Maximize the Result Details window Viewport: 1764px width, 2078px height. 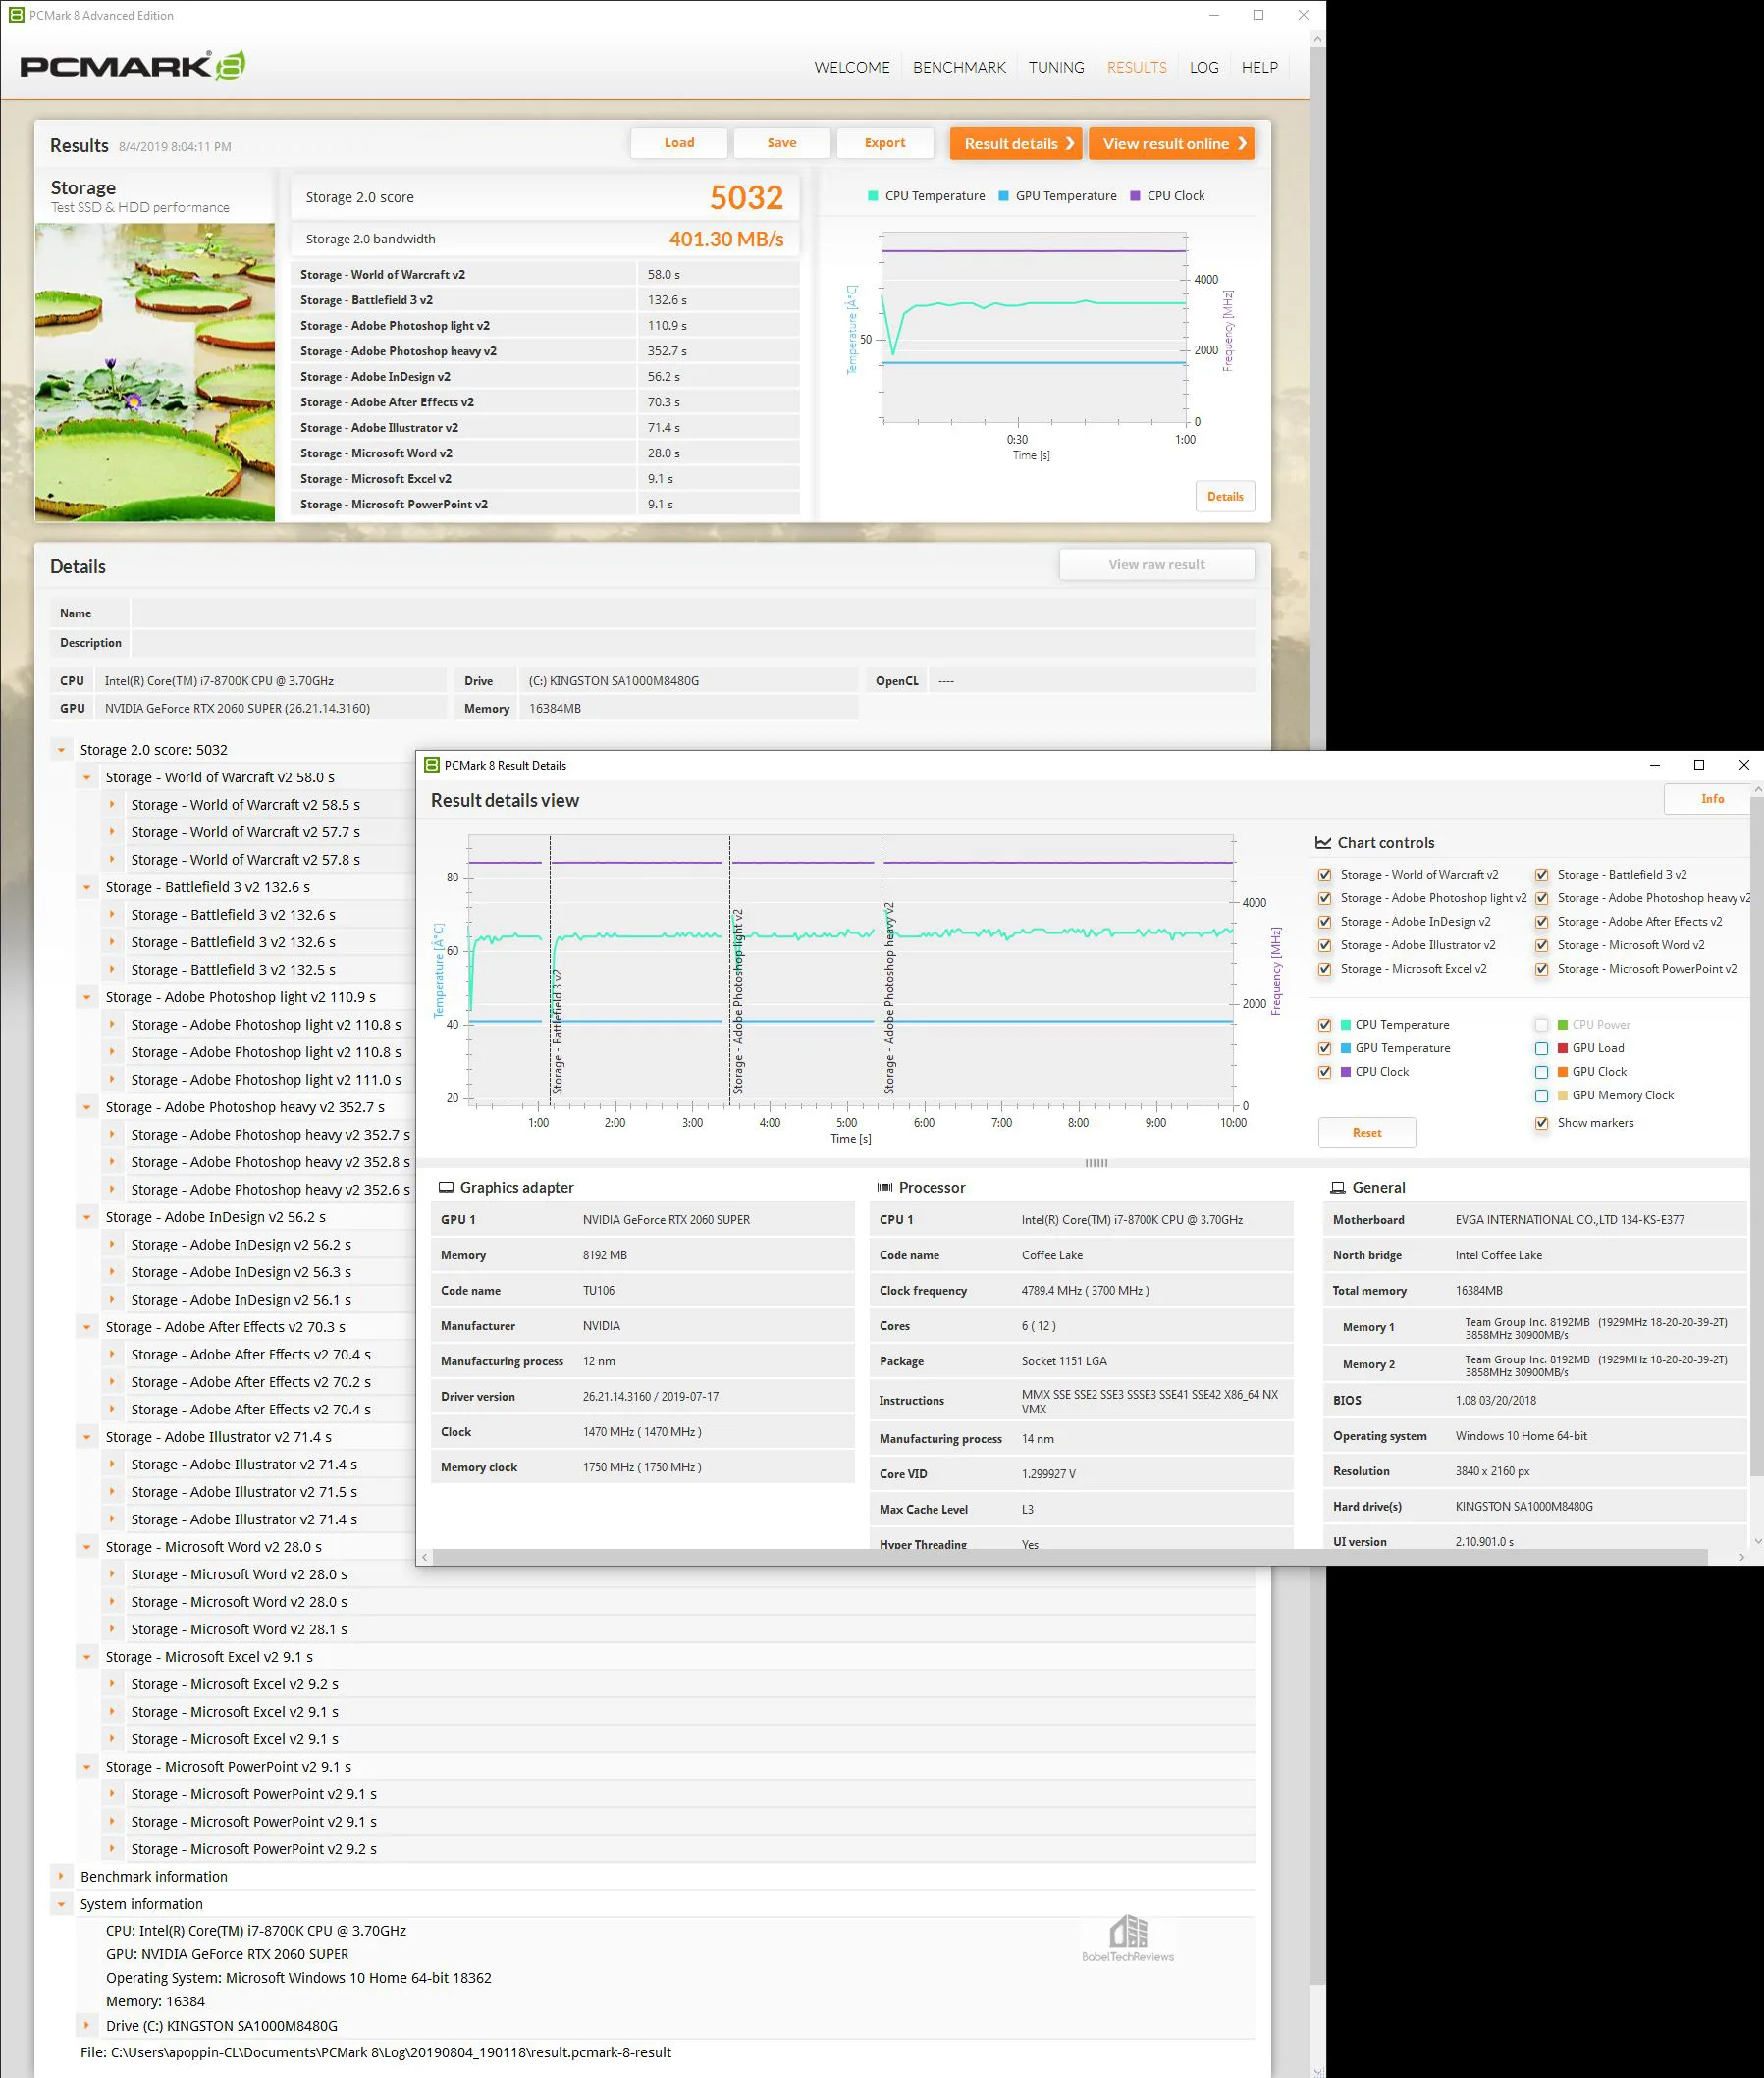1699,765
